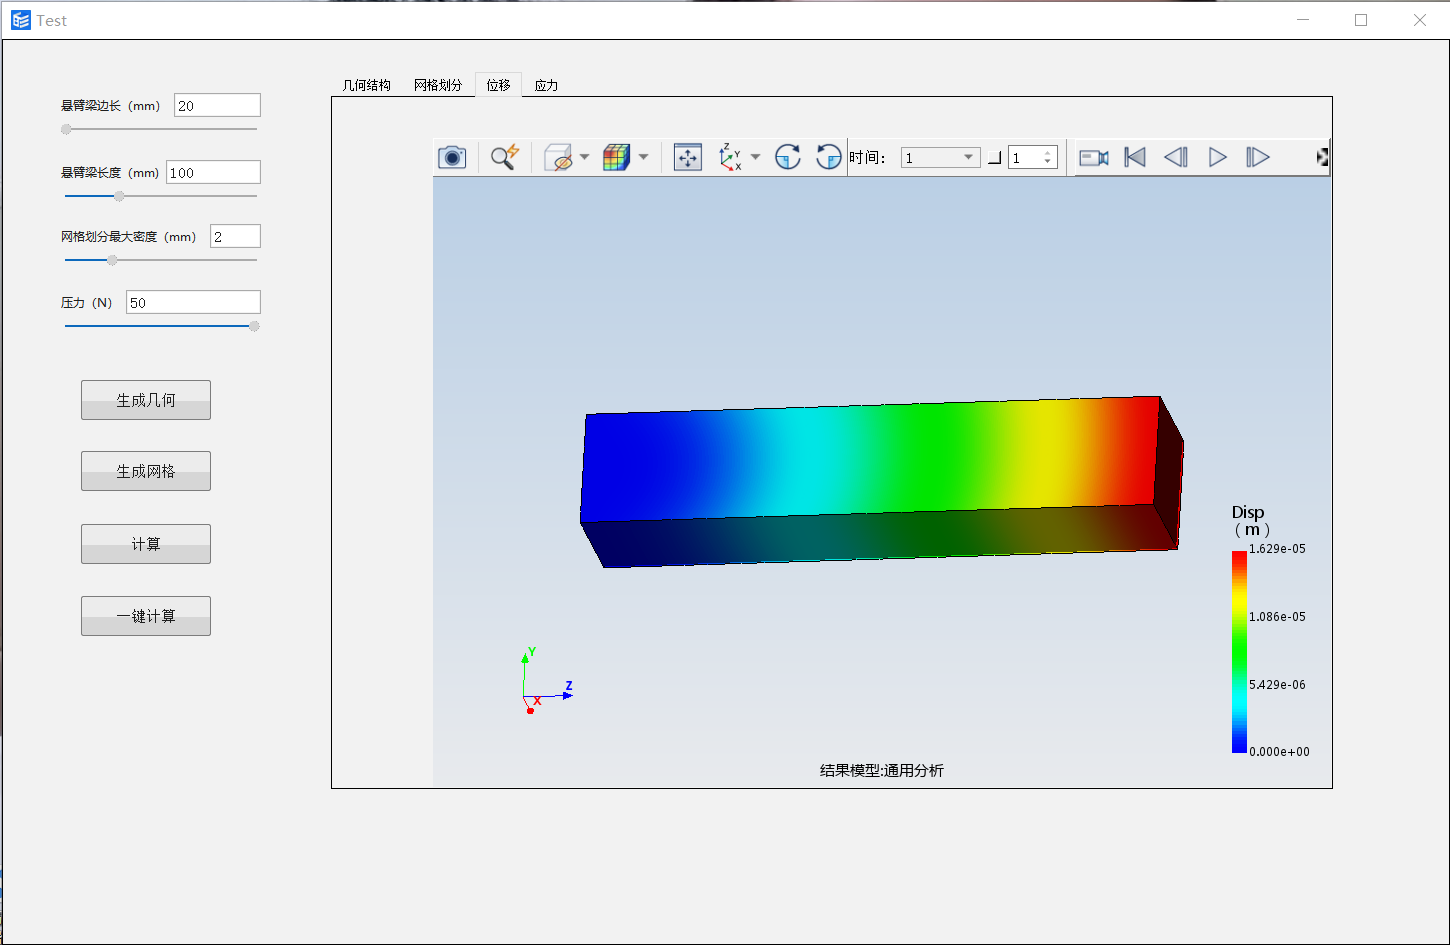
Task: Open the arrow next to box visibility icon
Action: pos(584,157)
